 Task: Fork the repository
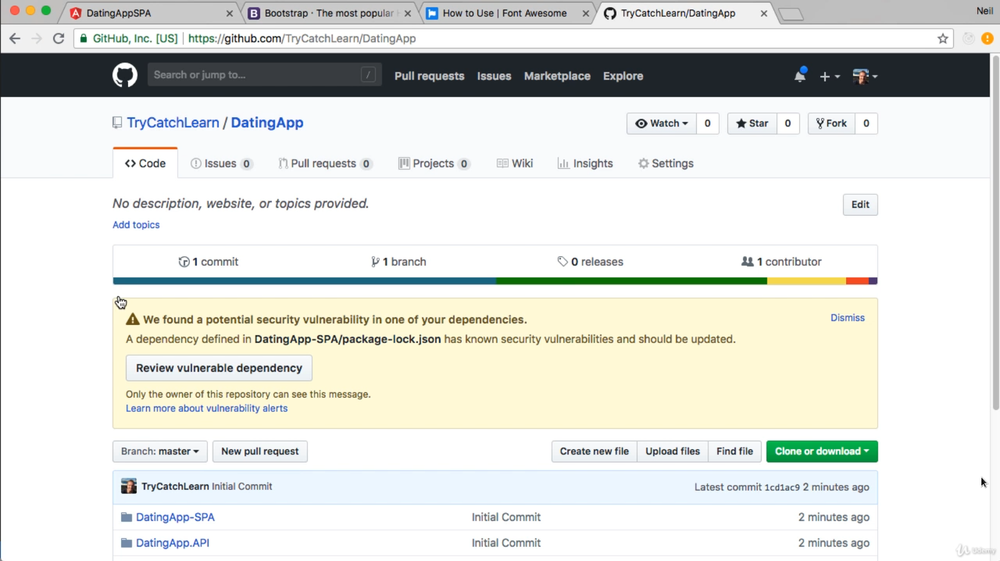click(x=831, y=124)
